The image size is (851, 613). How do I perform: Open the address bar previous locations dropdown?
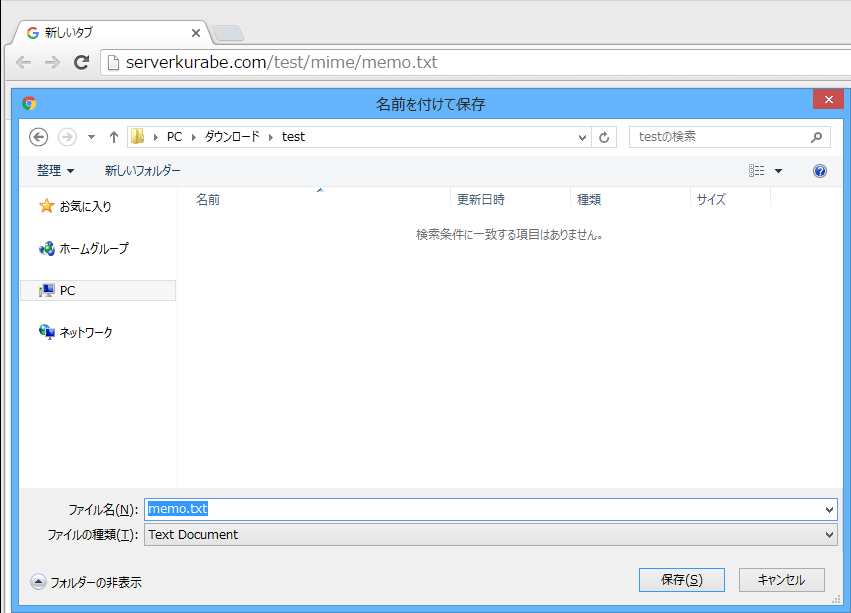582,137
